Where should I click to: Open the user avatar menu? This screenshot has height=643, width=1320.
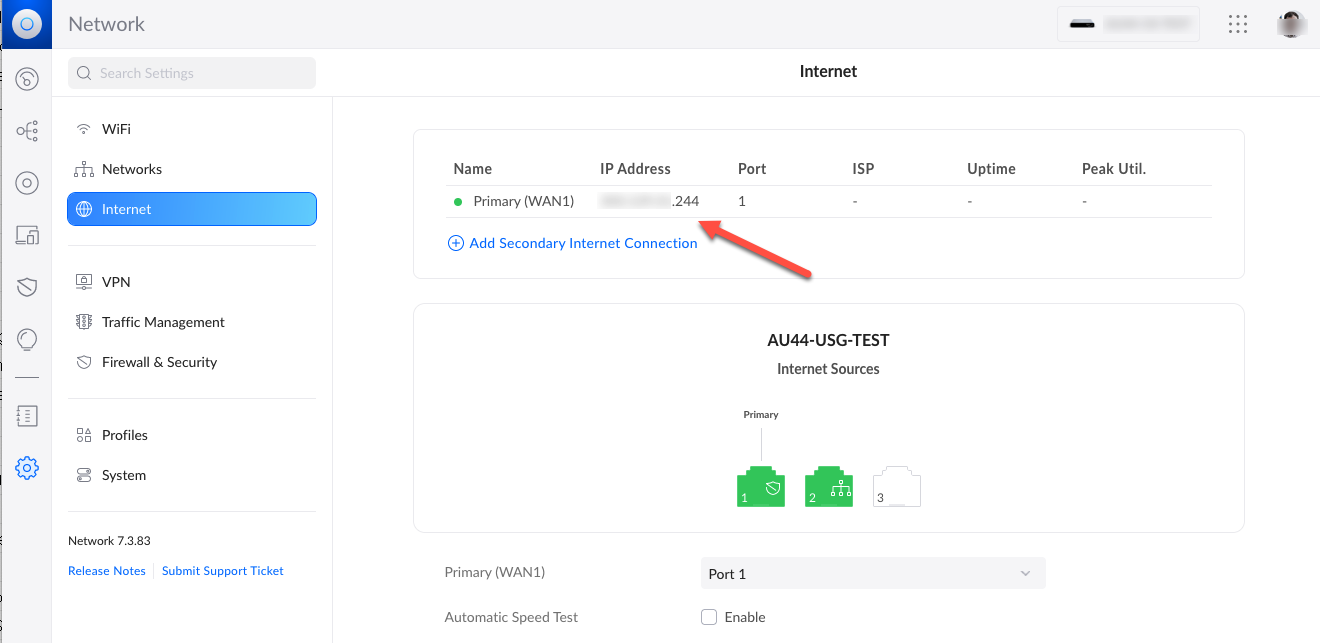click(1291, 24)
